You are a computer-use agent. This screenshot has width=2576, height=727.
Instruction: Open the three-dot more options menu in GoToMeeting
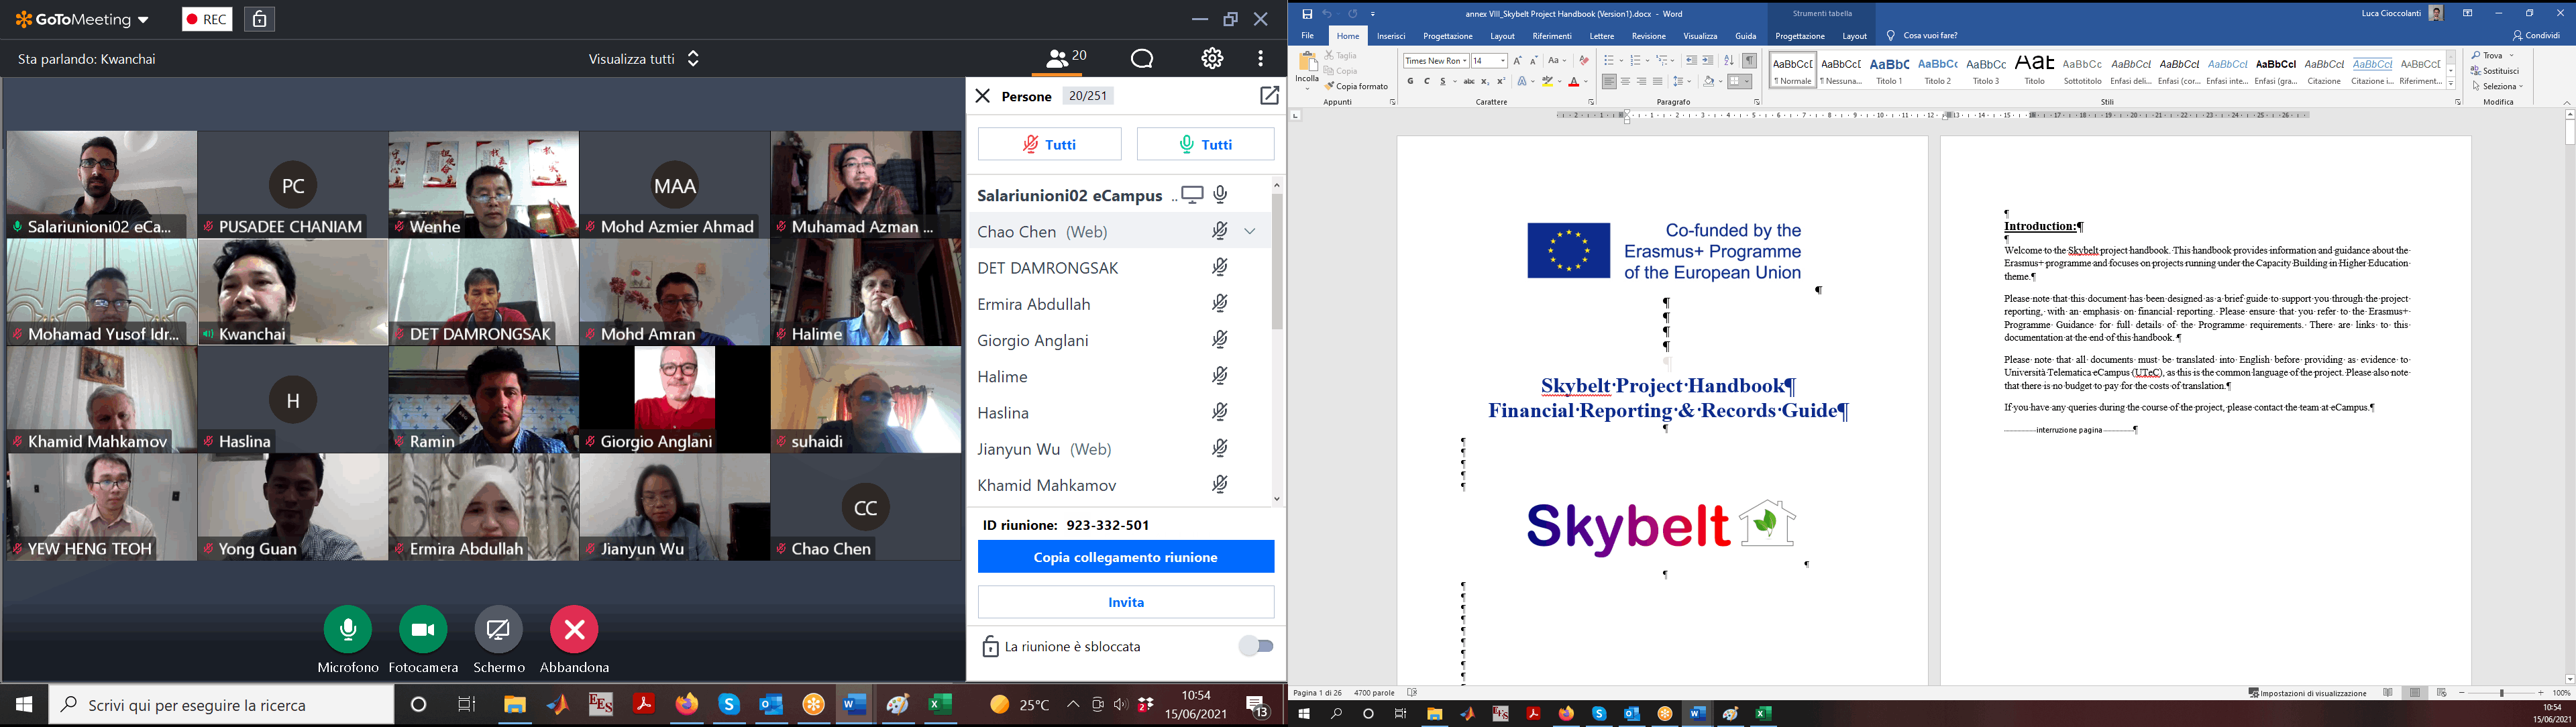[x=1260, y=59]
